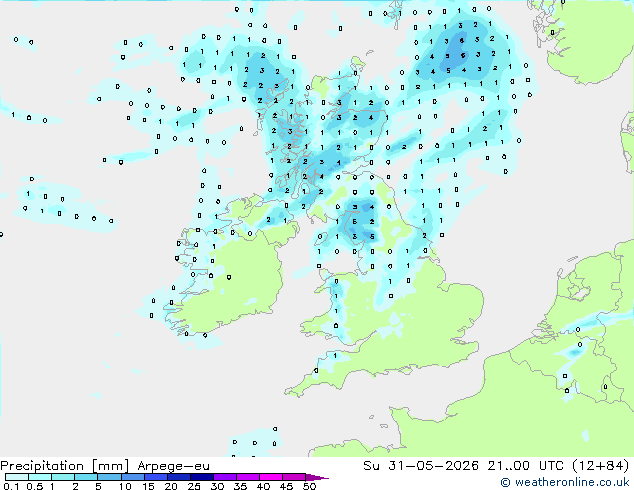Click the legend label "0.1"

(x=11, y=486)
